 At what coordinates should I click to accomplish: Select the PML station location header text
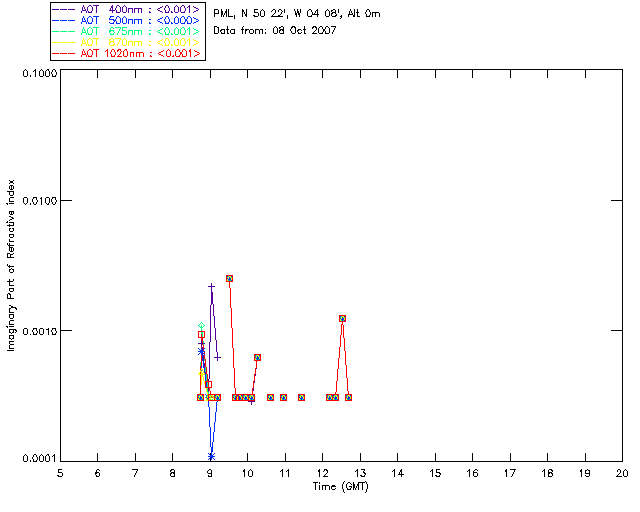297,14
